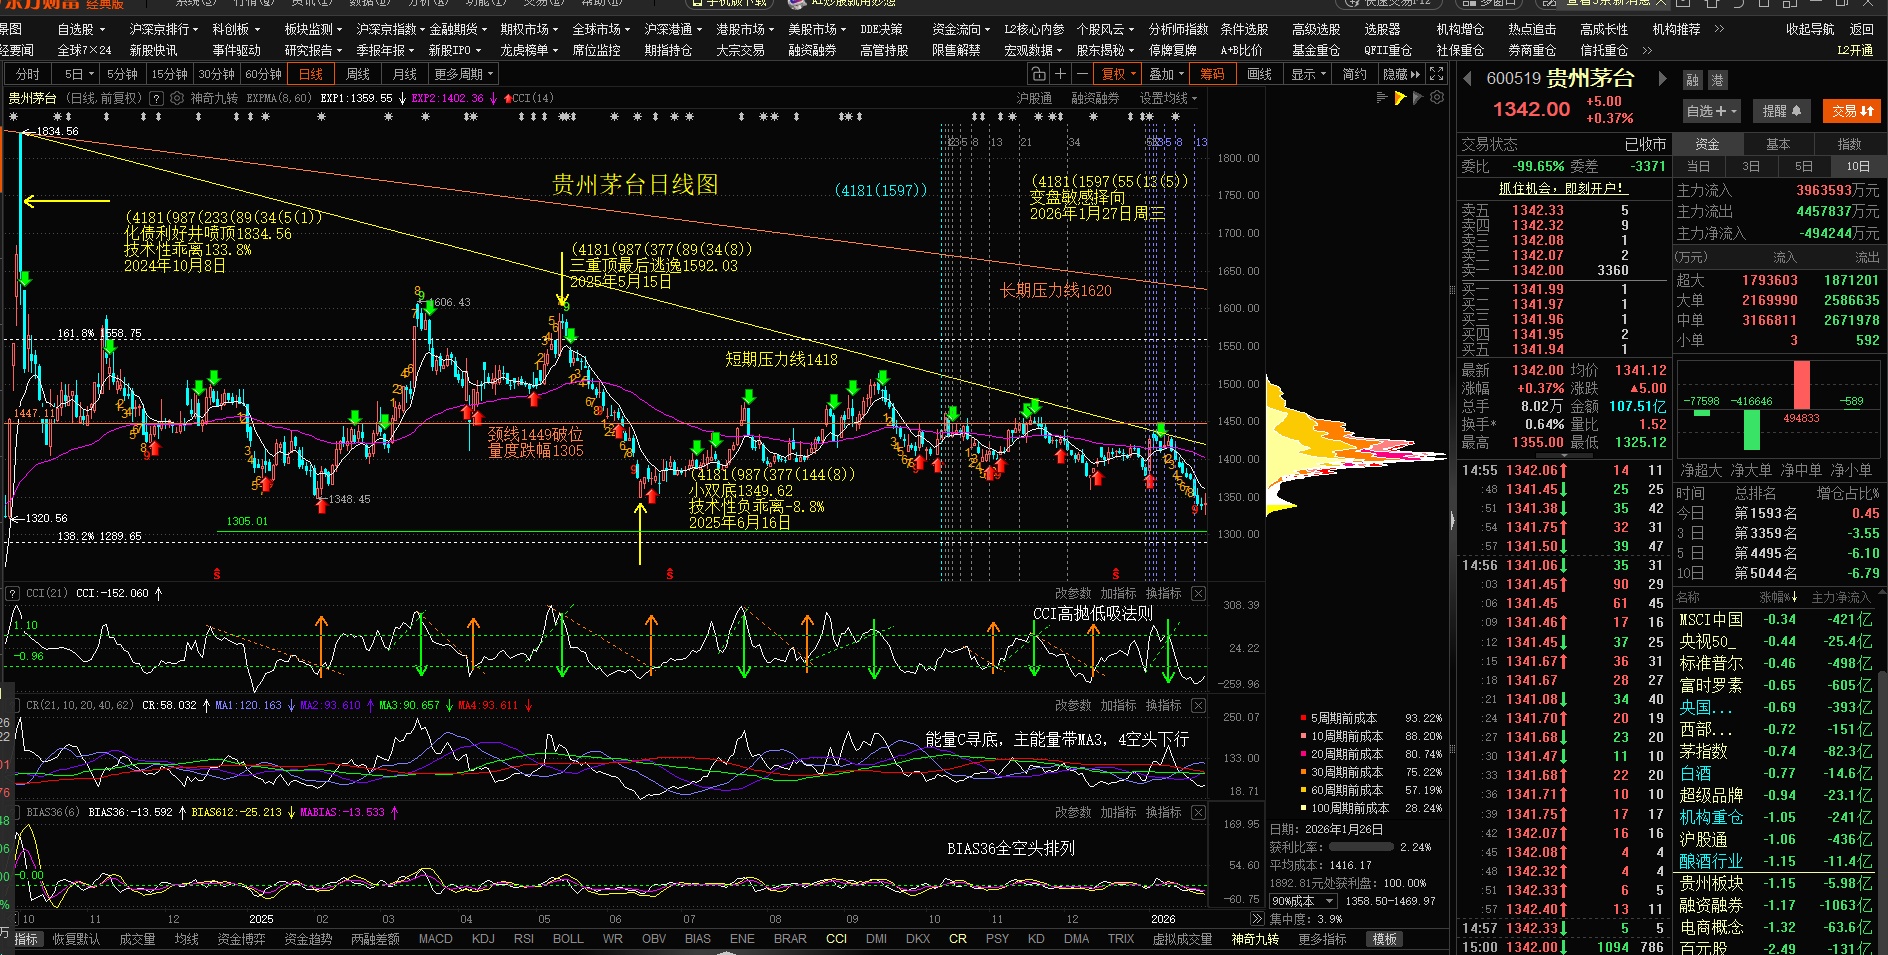Screen dimensions: 1888x955
Task: Click the 港 Hong Kong connect badge
Action: (1717, 80)
